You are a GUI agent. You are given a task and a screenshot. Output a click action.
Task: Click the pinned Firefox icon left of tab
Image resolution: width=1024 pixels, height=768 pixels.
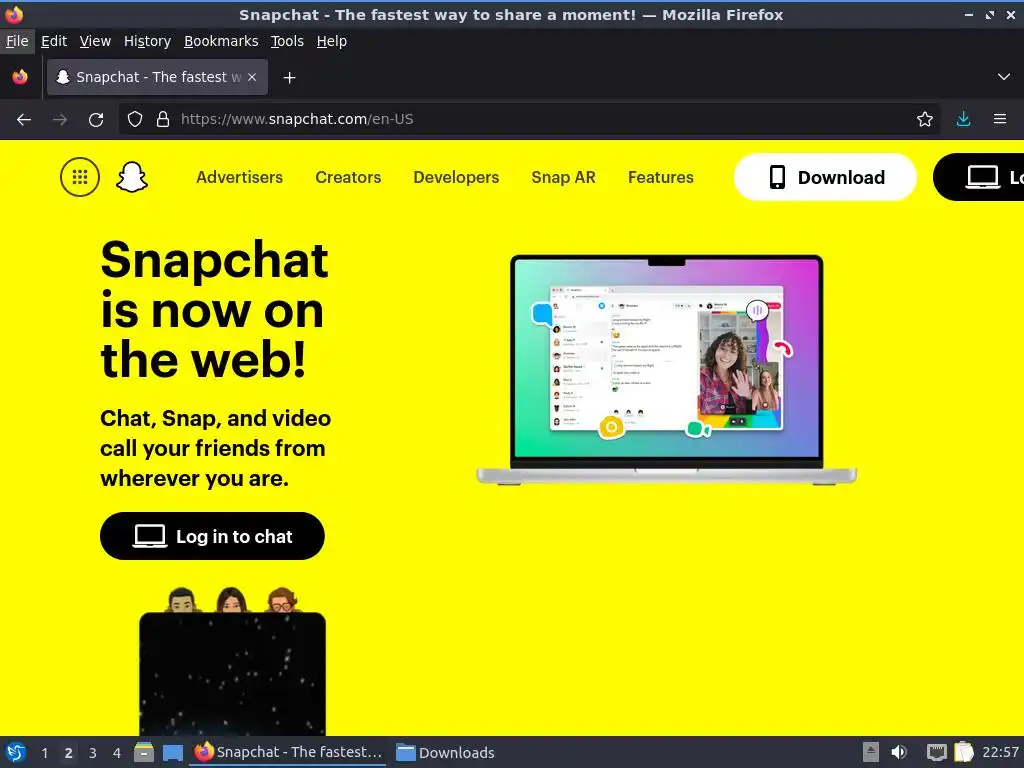[x=20, y=77]
